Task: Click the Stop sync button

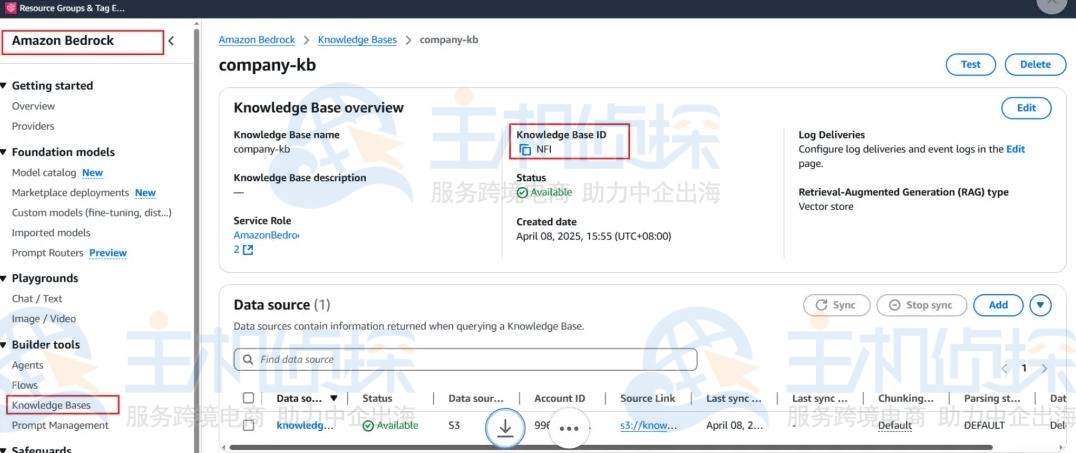Action: tap(922, 305)
